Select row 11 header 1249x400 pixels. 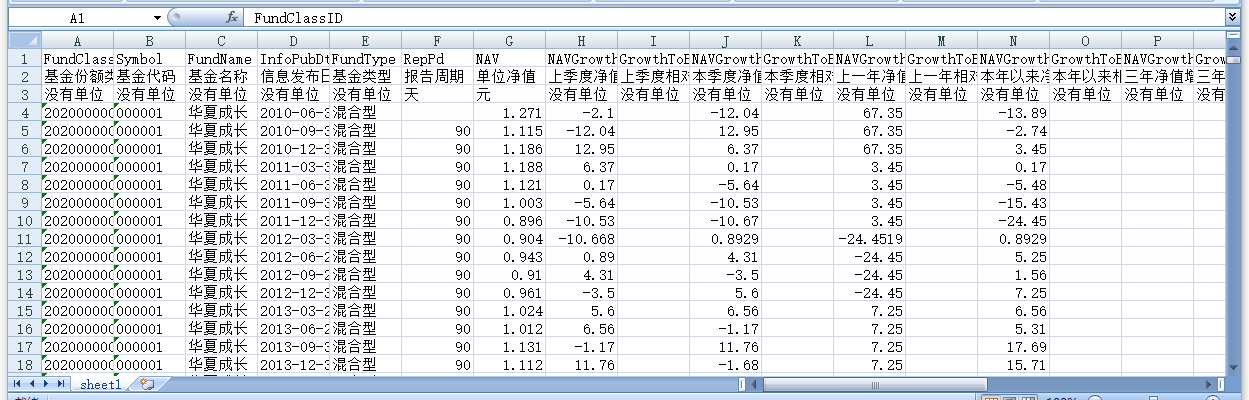pyautogui.click(x=25, y=239)
